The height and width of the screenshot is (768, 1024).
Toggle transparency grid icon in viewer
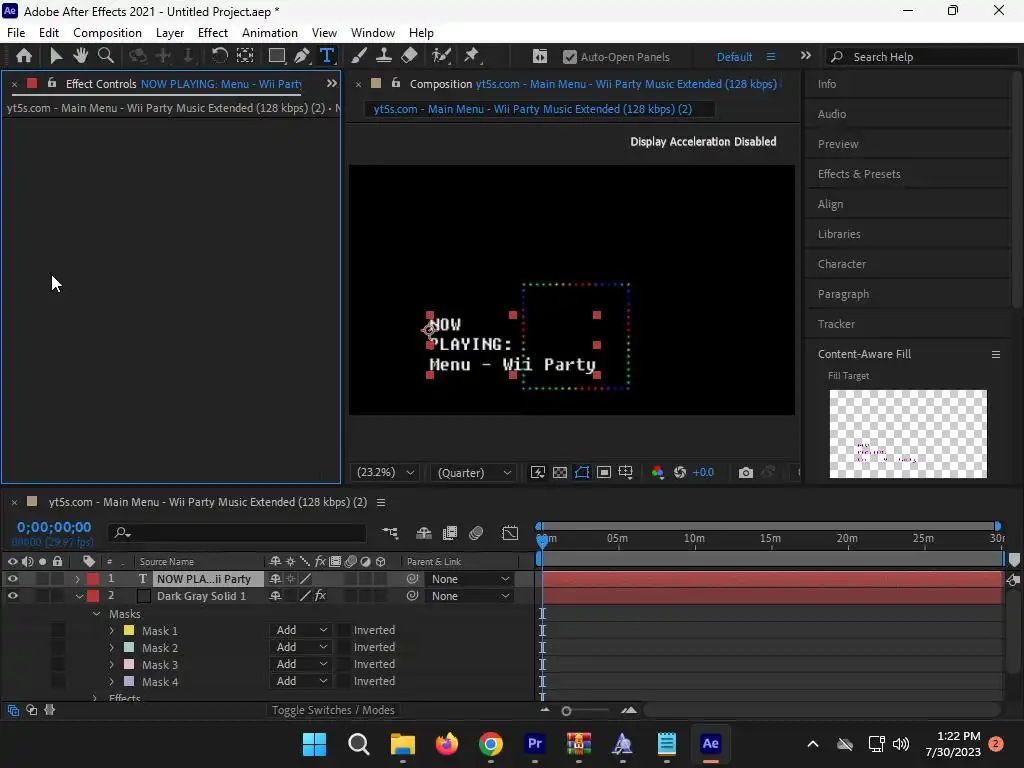(x=560, y=472)
